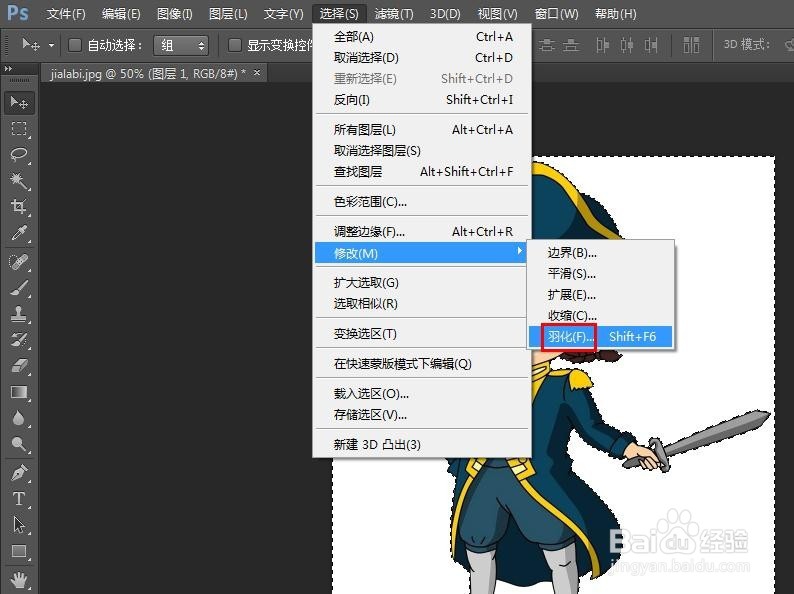Image resolution: width=794 pixels, height=594 pixels.
Task: Click the Photoshop Ps logo
Action: [x=18, y=13]
